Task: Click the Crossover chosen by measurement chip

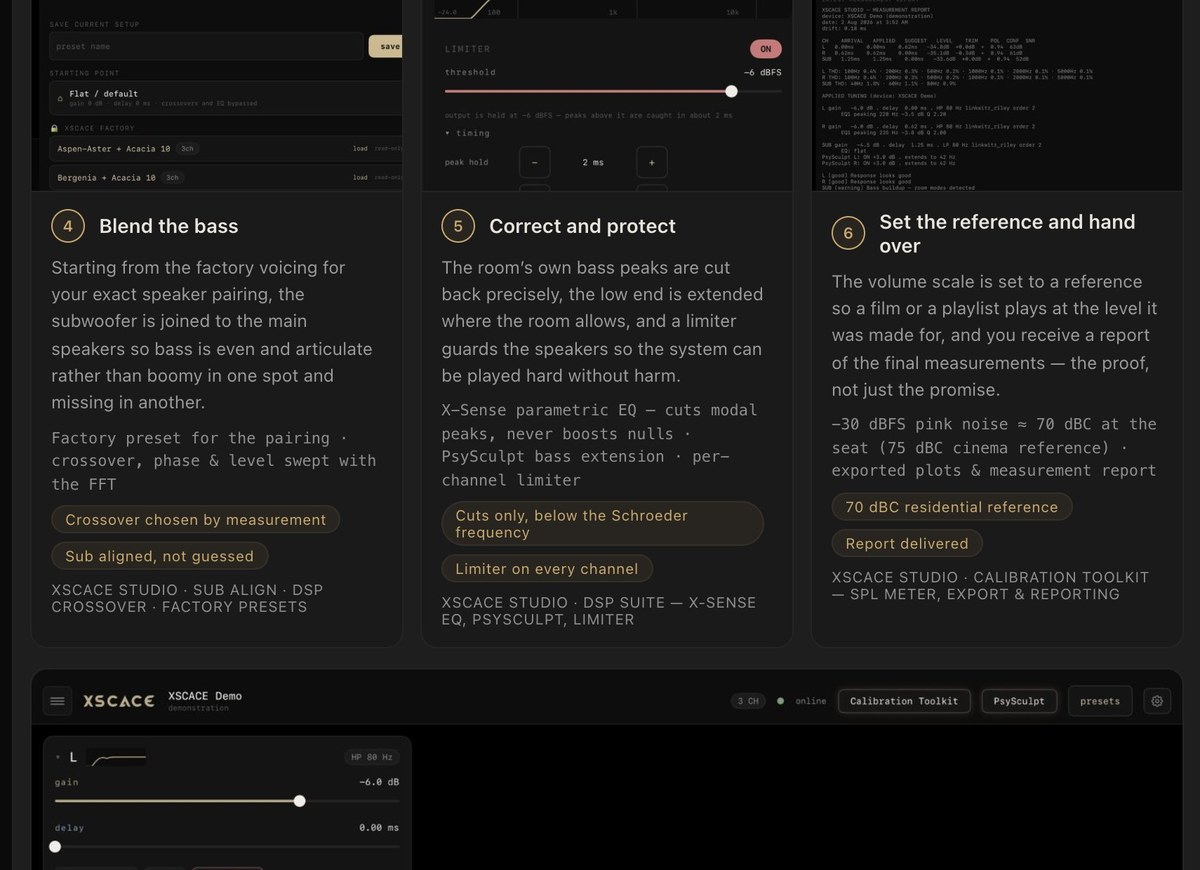Action: (196, 520)
